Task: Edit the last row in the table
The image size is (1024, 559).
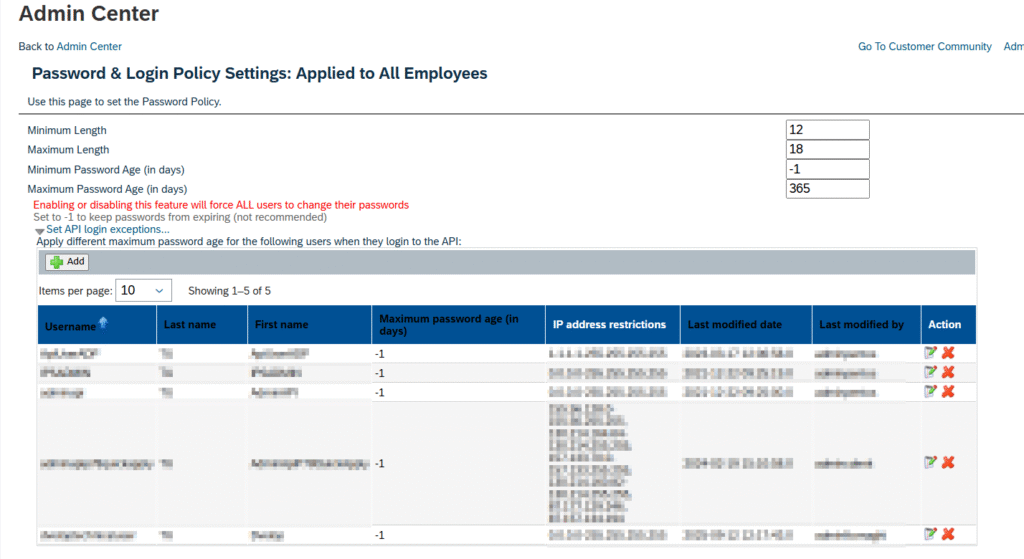Action: (931, 534)
